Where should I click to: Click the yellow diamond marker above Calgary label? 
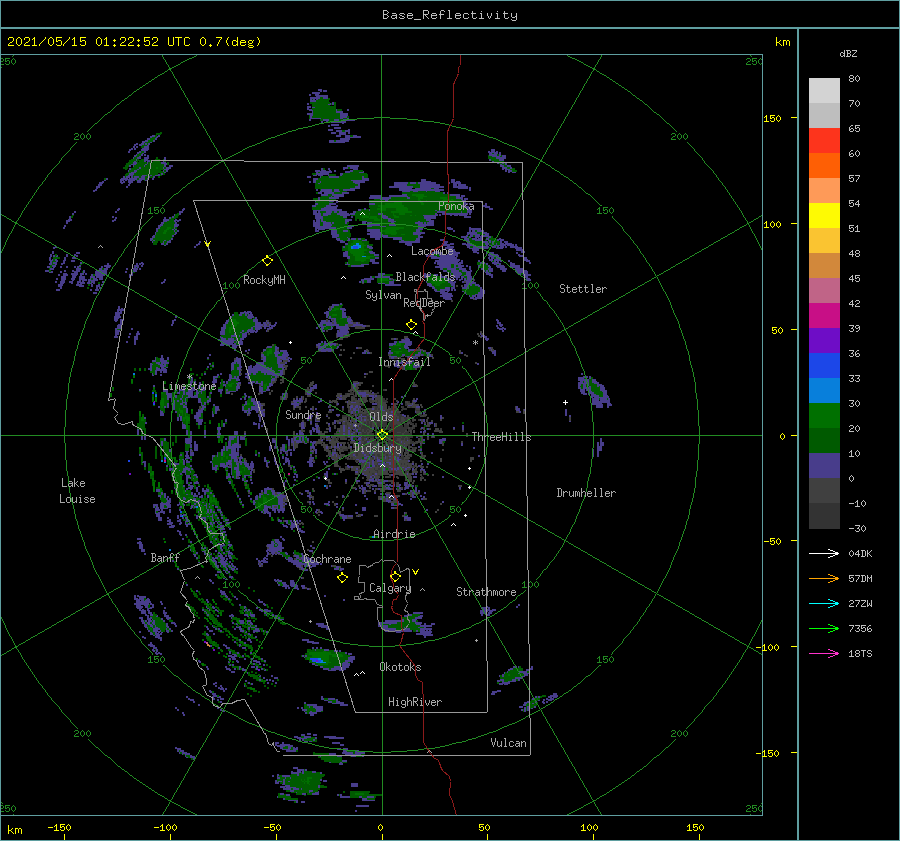click(395, 576)
